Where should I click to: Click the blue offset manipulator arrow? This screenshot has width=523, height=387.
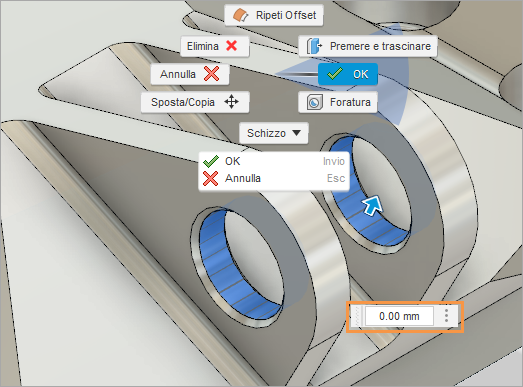pos(373,205)
